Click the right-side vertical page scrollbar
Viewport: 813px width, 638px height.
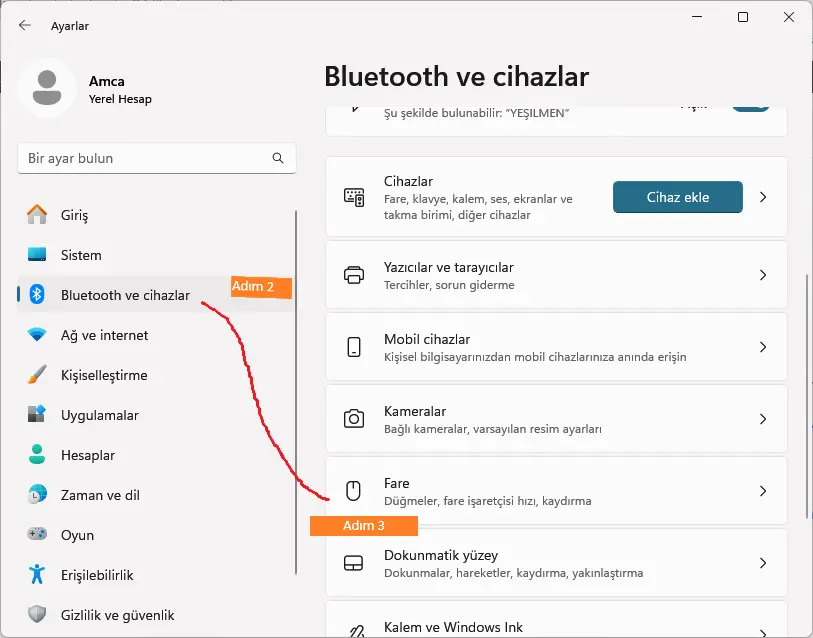pyautogui.click(x=807, y=395)
